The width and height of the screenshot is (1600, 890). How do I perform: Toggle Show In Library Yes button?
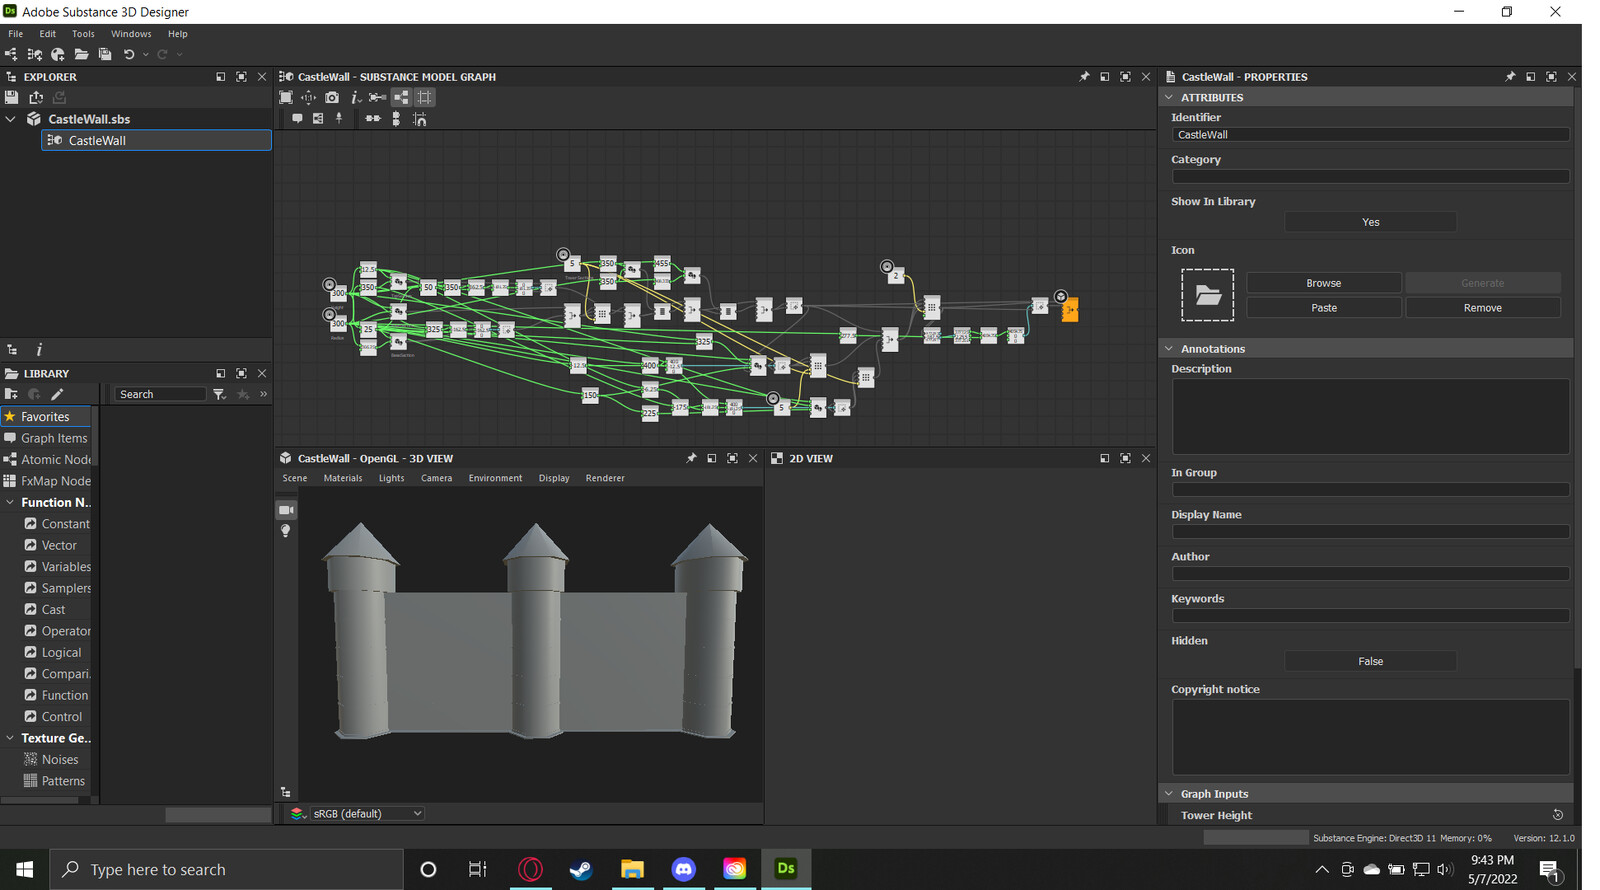pyautogui.click(x=1370, y=222)
